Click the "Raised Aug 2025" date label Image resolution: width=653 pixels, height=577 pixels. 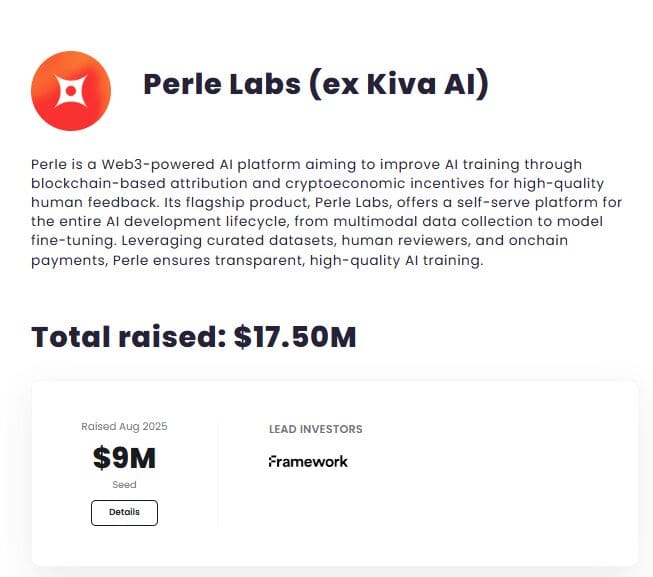click(124, 426)
